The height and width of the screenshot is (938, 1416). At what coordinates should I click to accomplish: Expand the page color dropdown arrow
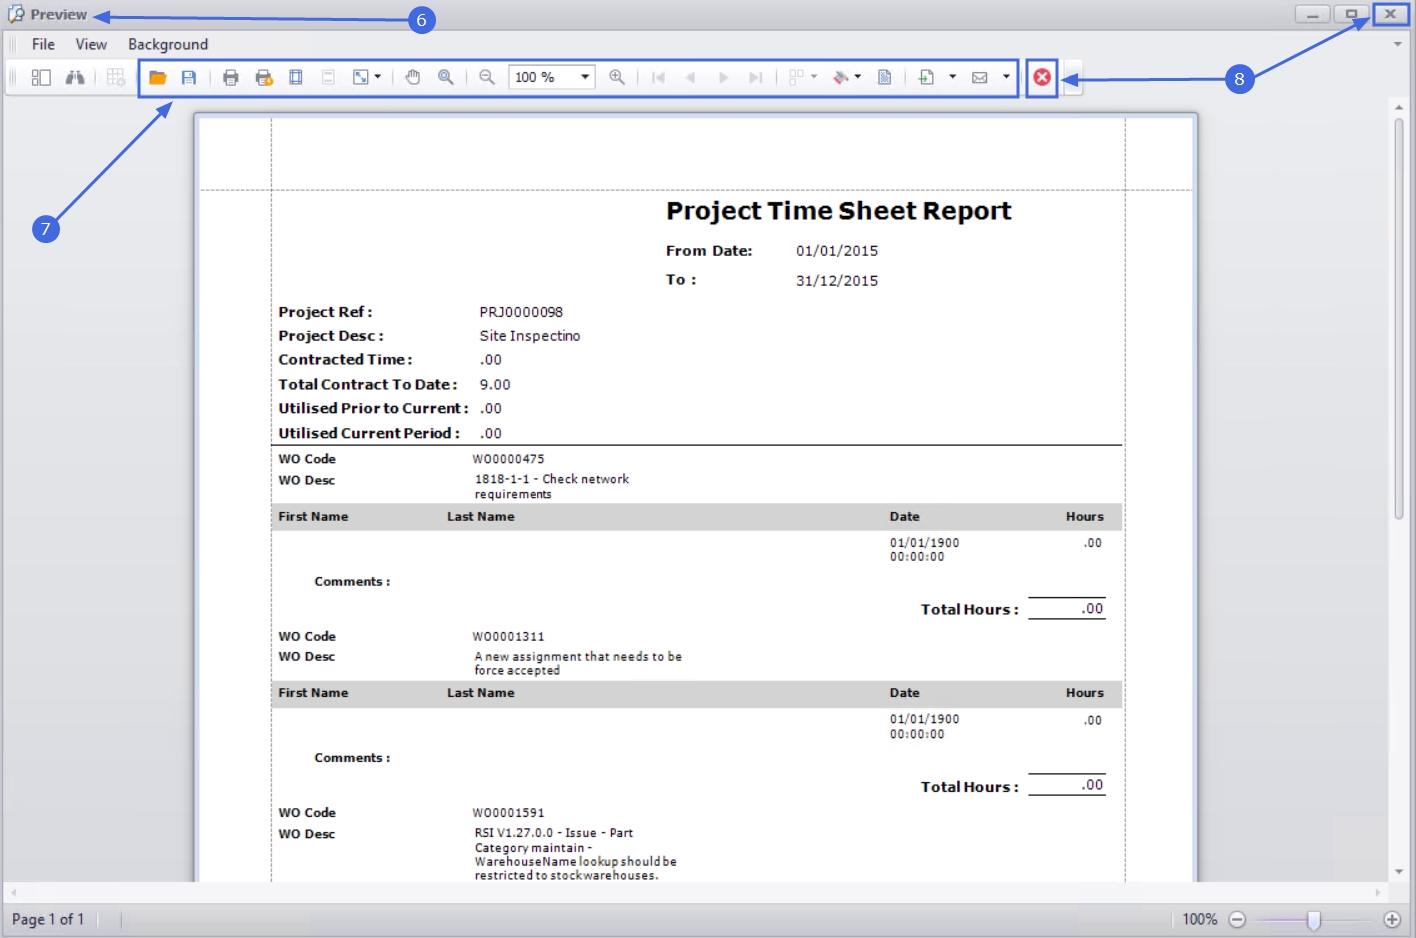click(x=858, y=77)
